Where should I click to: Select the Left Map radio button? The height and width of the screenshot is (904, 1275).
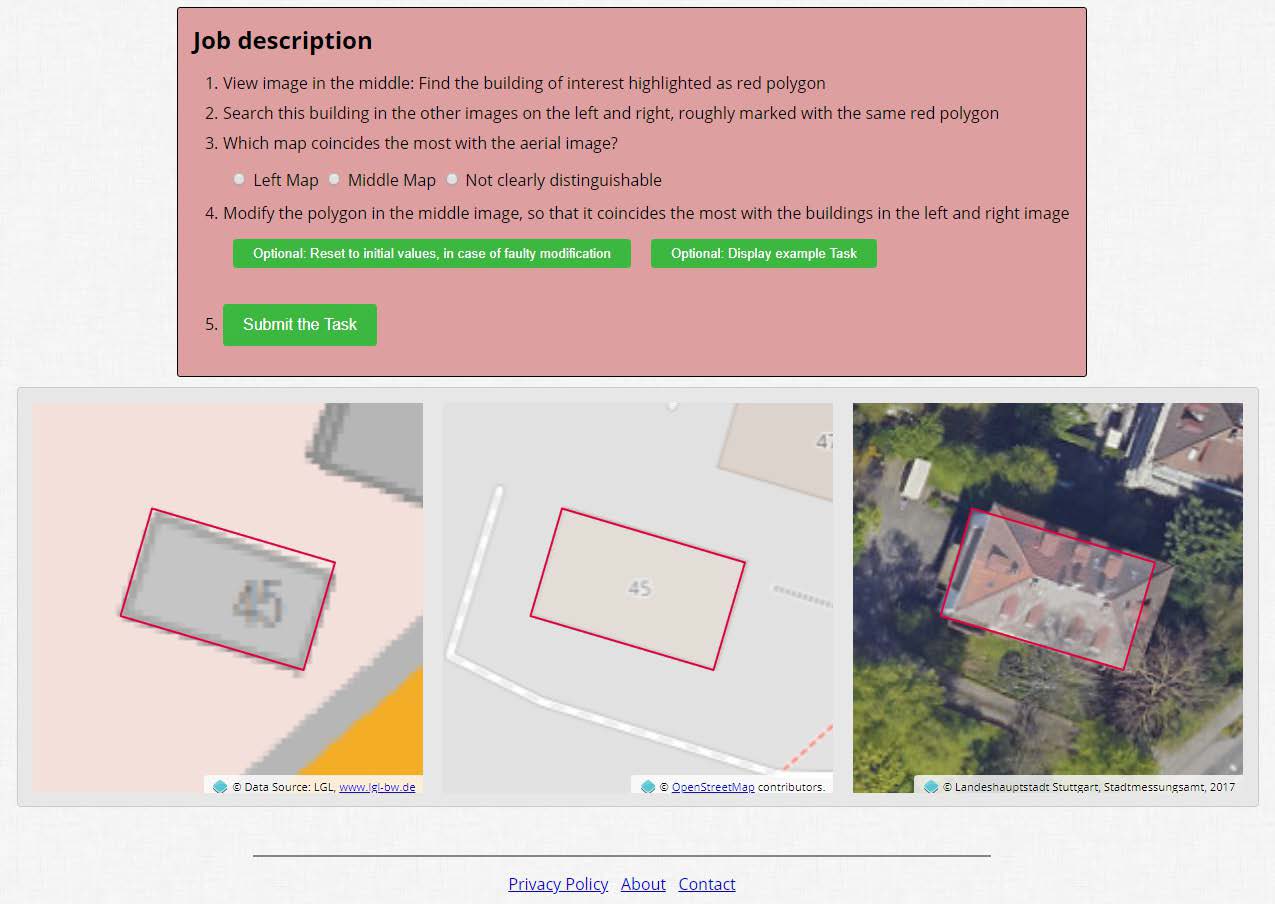(x=239, y=179)
